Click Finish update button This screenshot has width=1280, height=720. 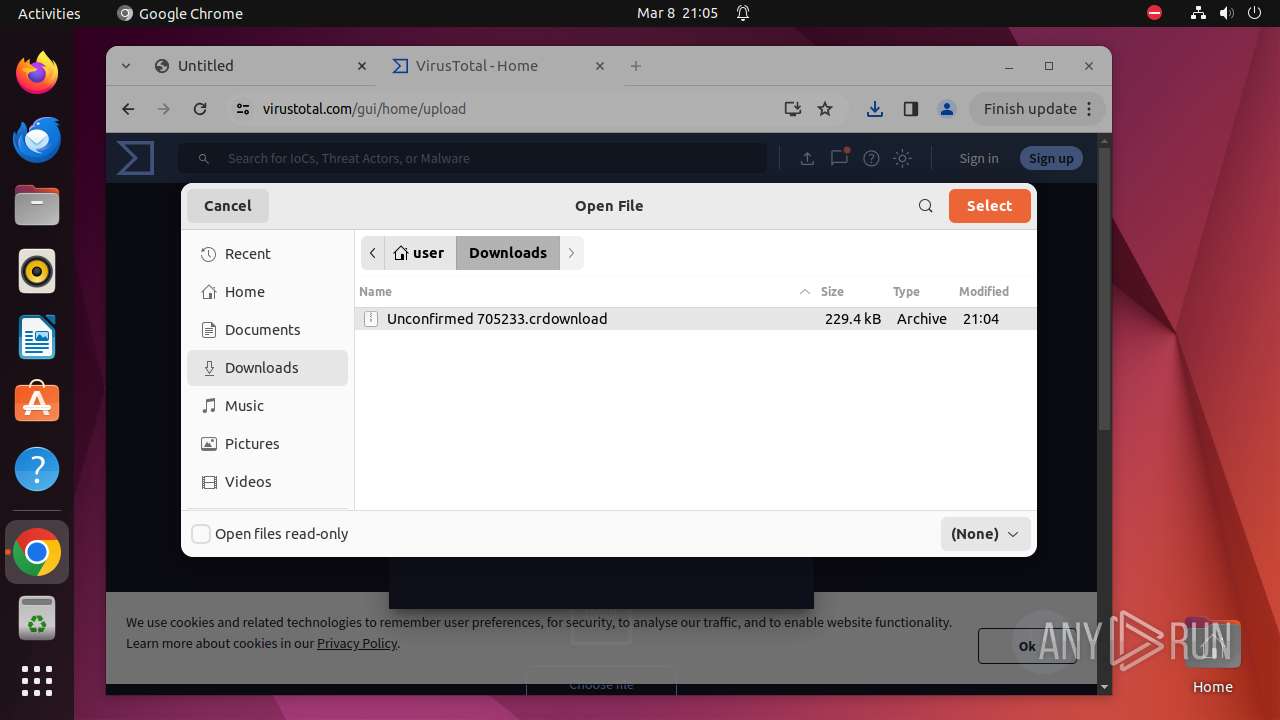tap(1038, 109)
